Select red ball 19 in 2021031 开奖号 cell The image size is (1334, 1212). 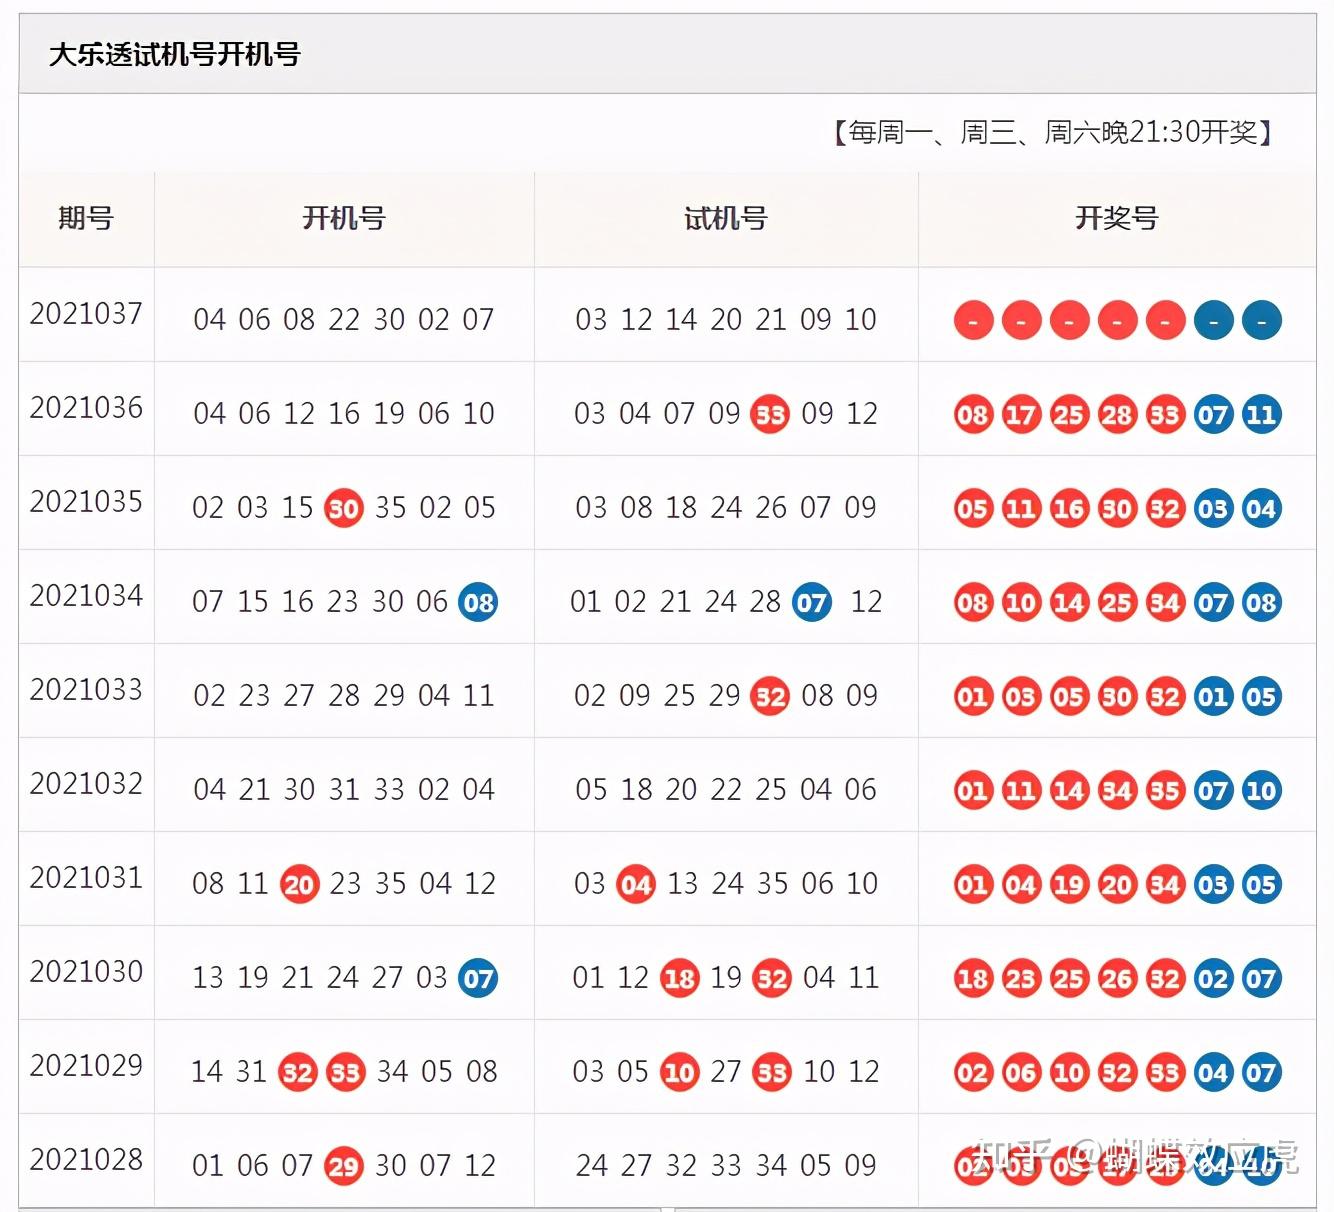click(1069, 884)
